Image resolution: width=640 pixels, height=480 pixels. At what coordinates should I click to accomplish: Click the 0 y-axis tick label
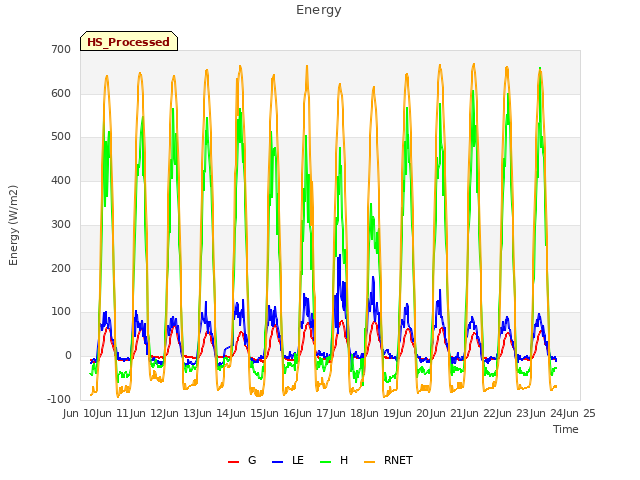(68, 356)
